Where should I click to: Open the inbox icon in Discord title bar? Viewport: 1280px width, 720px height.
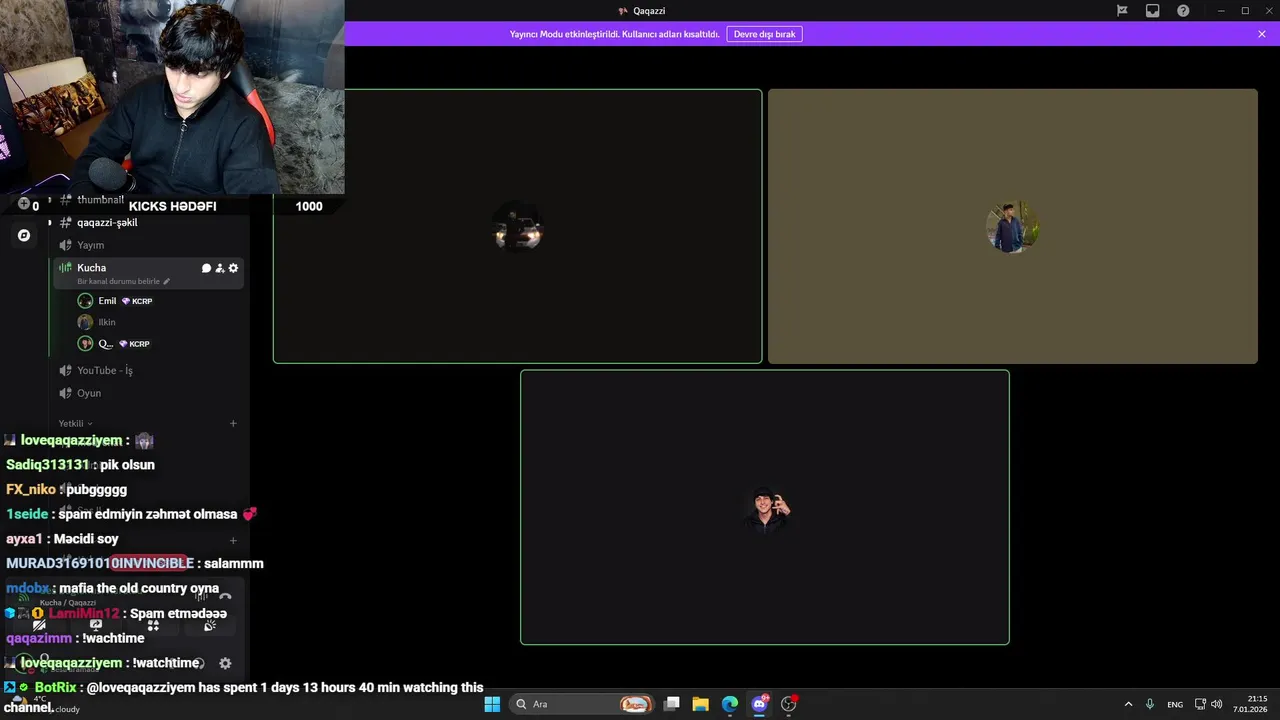click(1152, 11)
